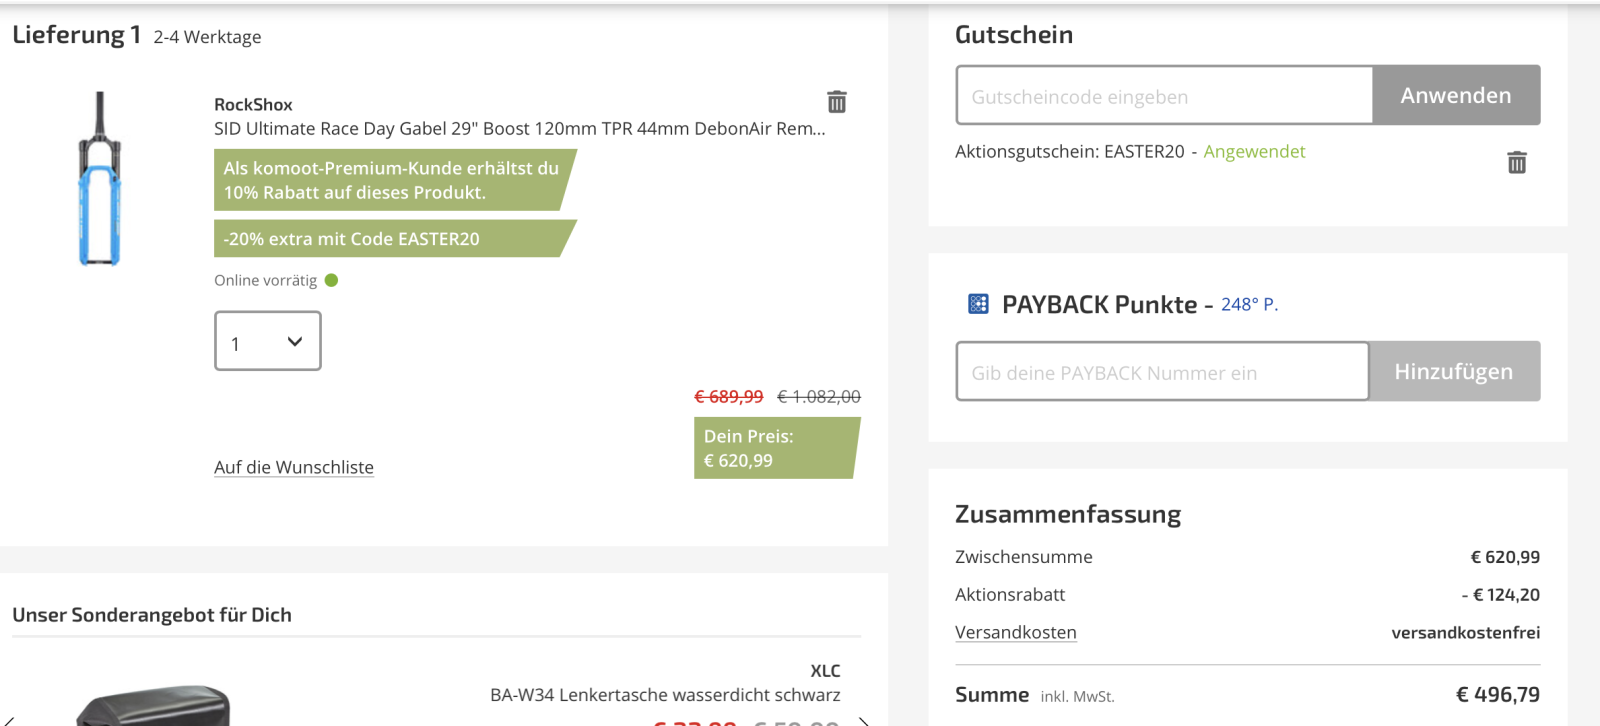1600x726 pixels.
Task: Click the XLC handlebar bag thumbnail
Action: pos(155,706)
